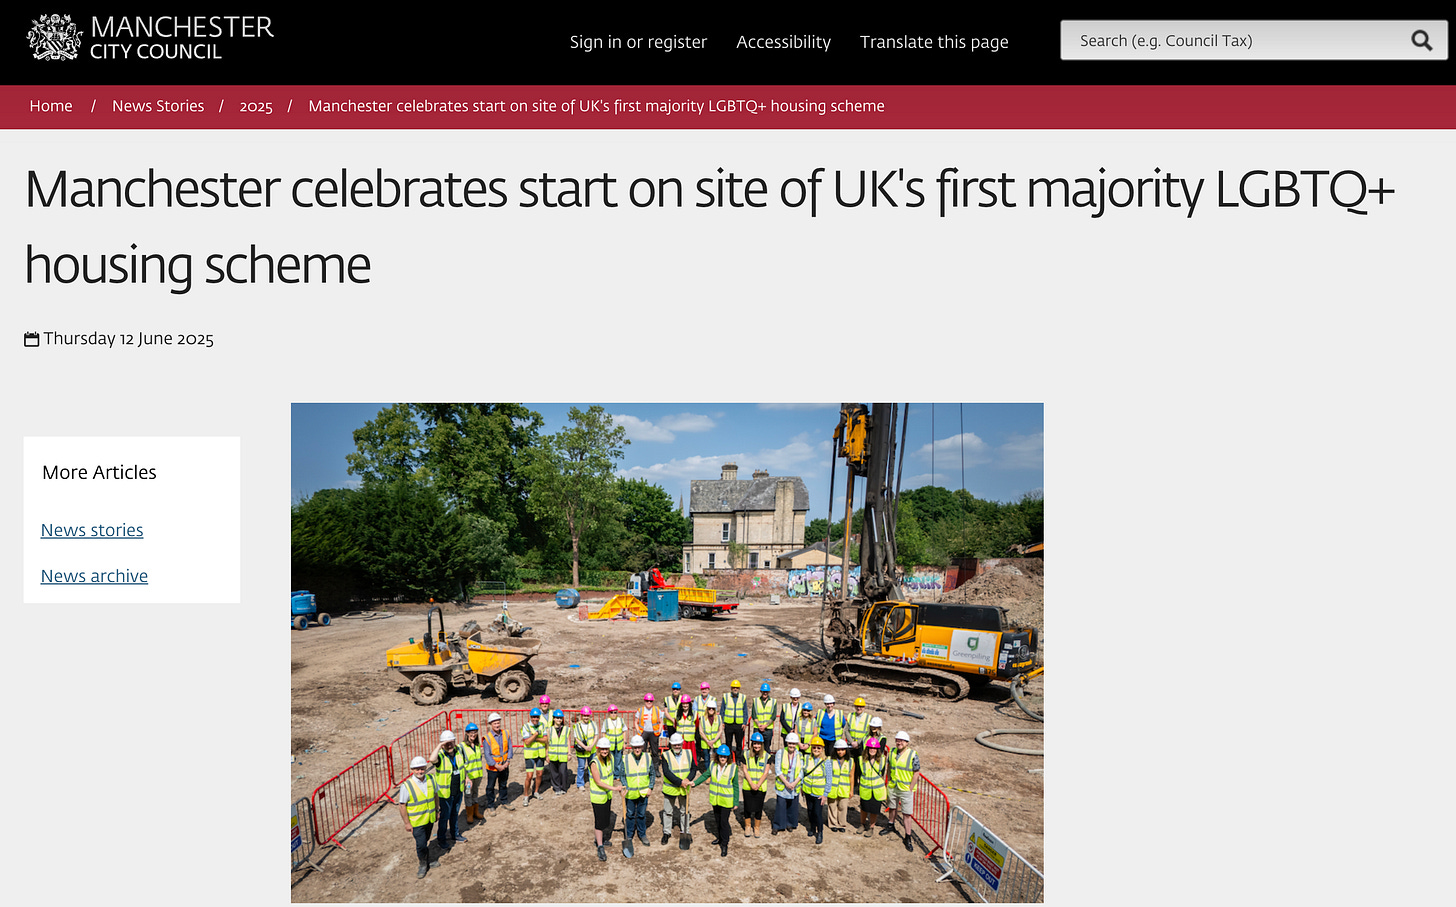Open the News Stories breadcrumb link
Screen dimensions: 1456x907
click(158, 106)
